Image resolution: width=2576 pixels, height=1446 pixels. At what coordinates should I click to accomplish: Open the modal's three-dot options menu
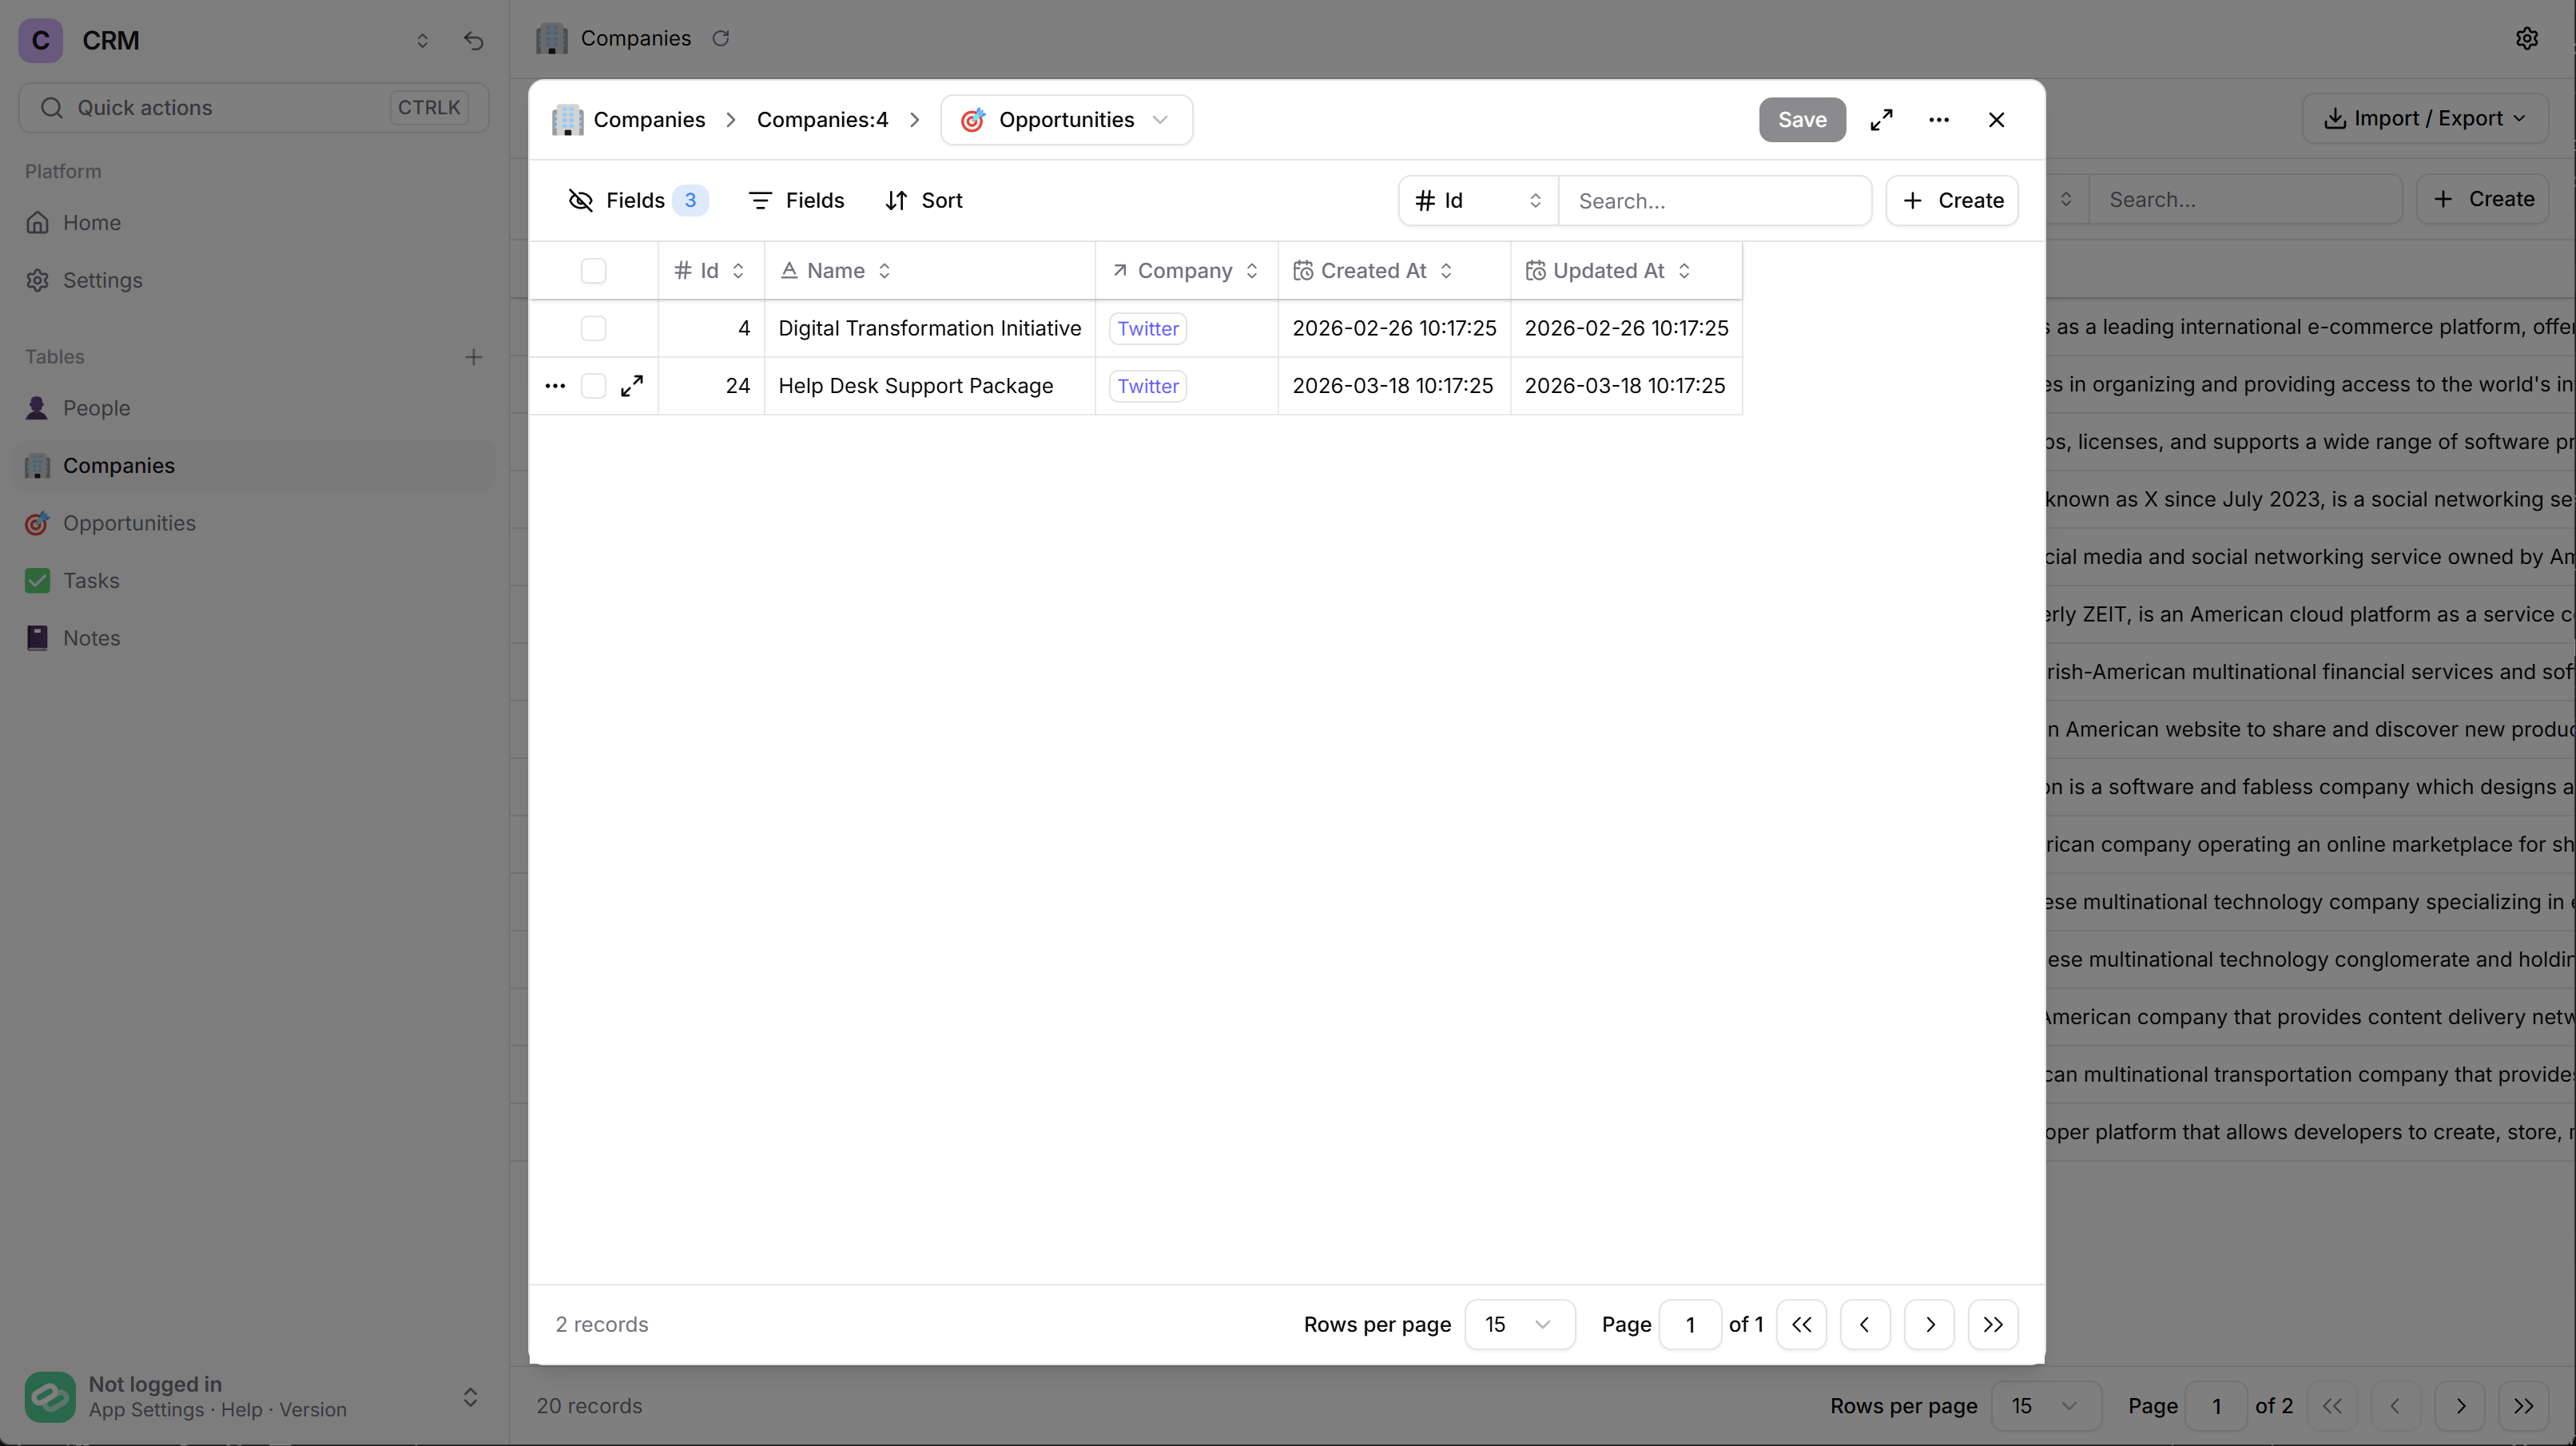click(x=1938, y=120)
